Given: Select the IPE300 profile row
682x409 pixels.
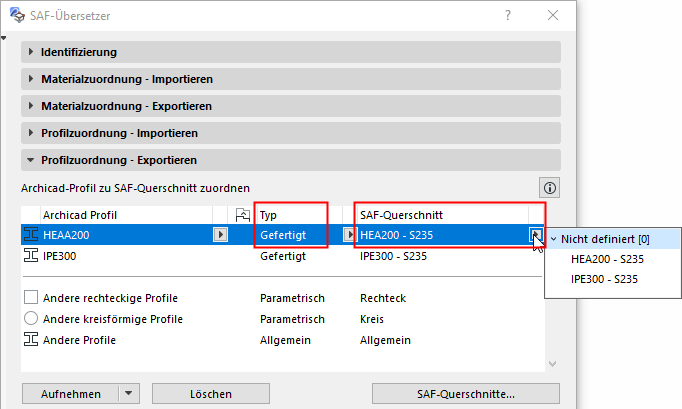Looking at the screenshot, I should pos(120,256).
